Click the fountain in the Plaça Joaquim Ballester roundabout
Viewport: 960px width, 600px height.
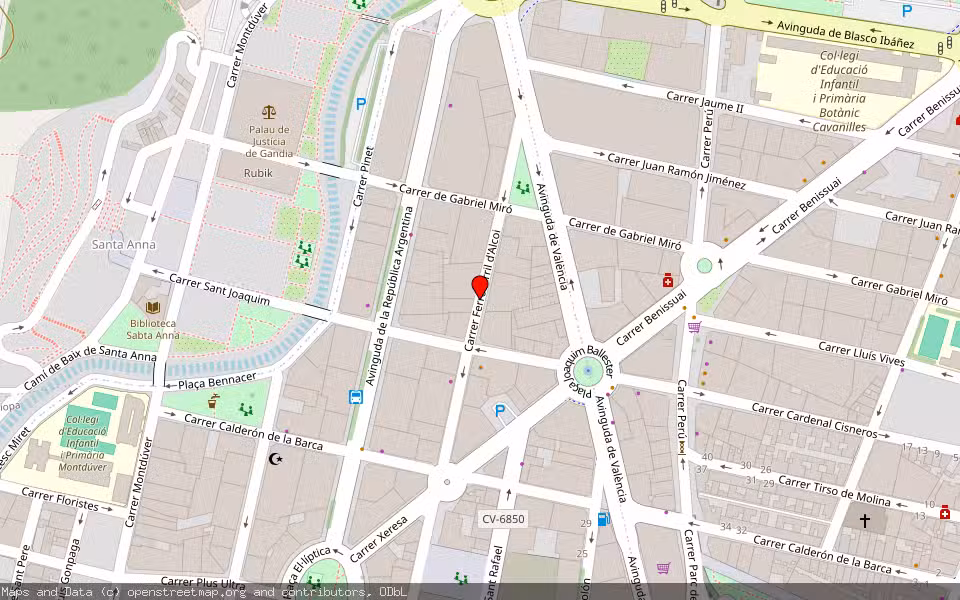pyautogui.click(x=588, y=370)
